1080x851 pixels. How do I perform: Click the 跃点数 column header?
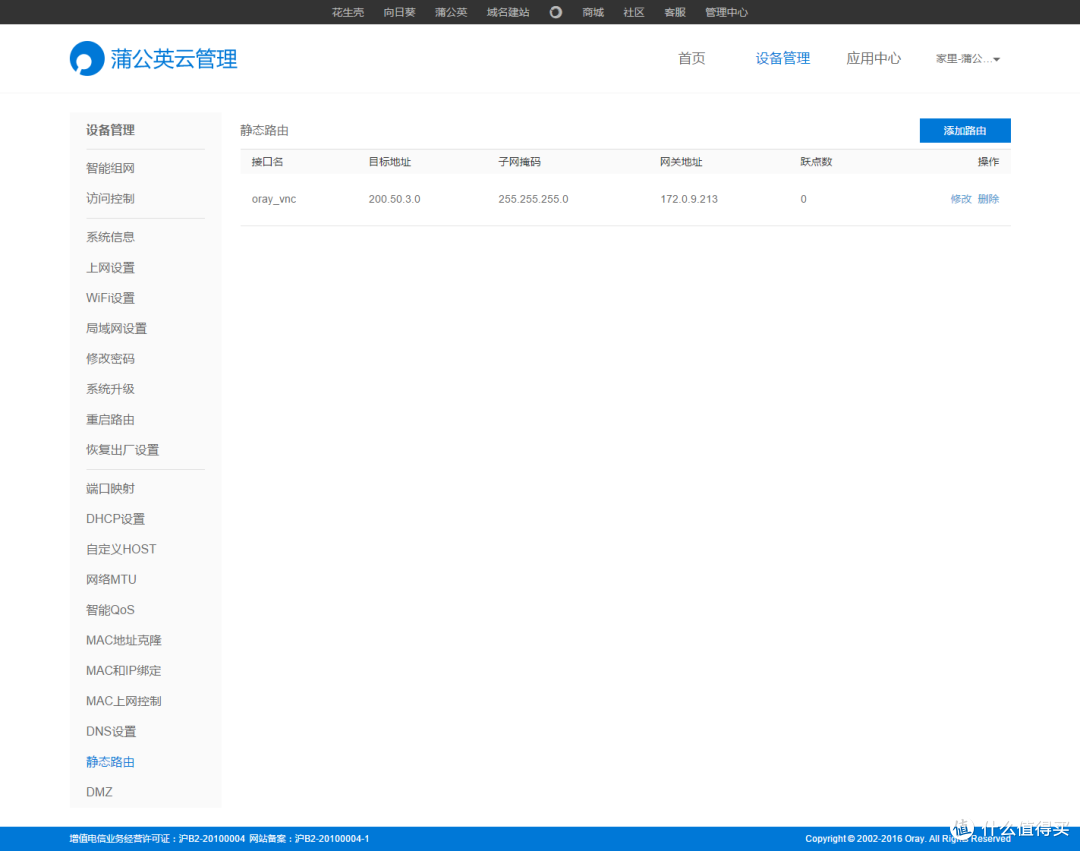pos(816,162)
